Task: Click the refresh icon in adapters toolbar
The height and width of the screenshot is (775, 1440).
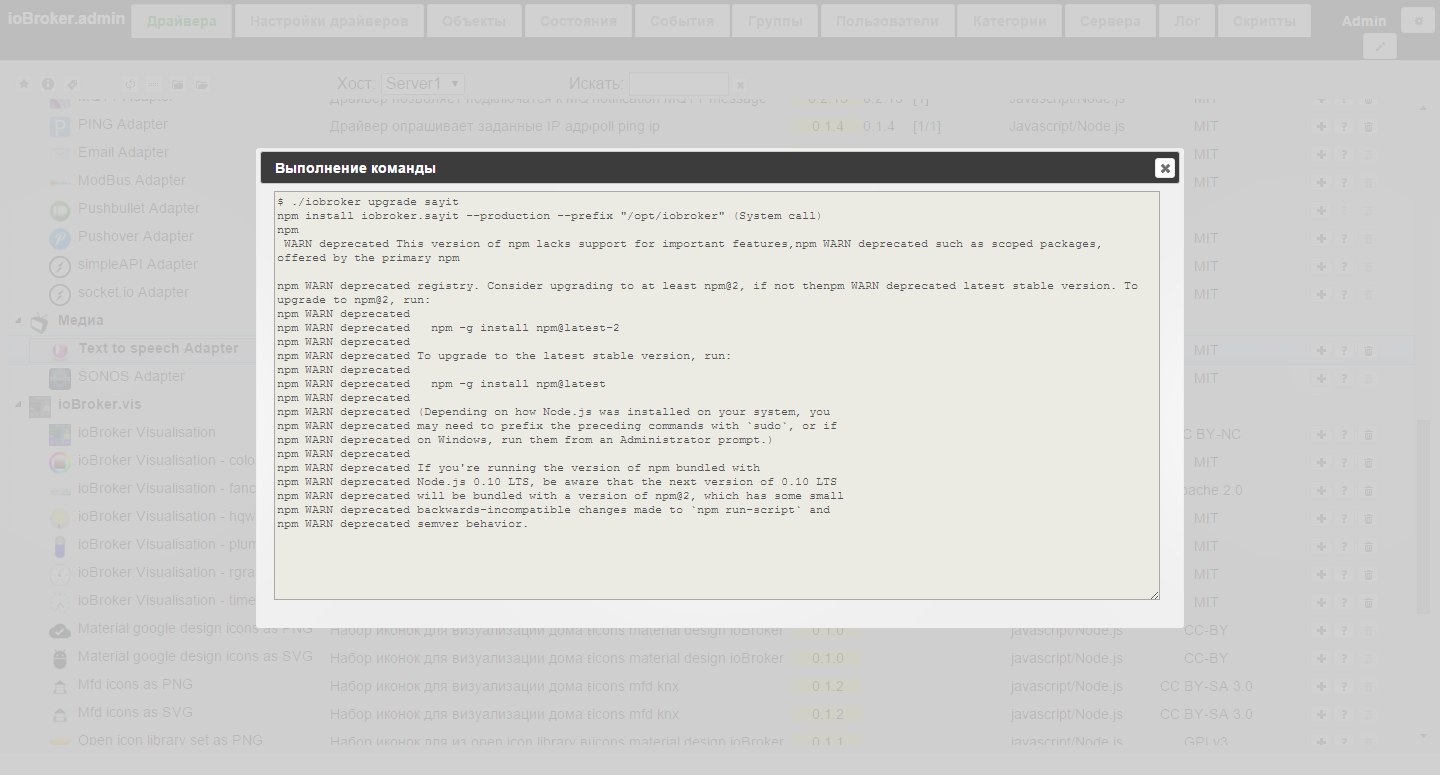Action: click(x=130, y=85)
